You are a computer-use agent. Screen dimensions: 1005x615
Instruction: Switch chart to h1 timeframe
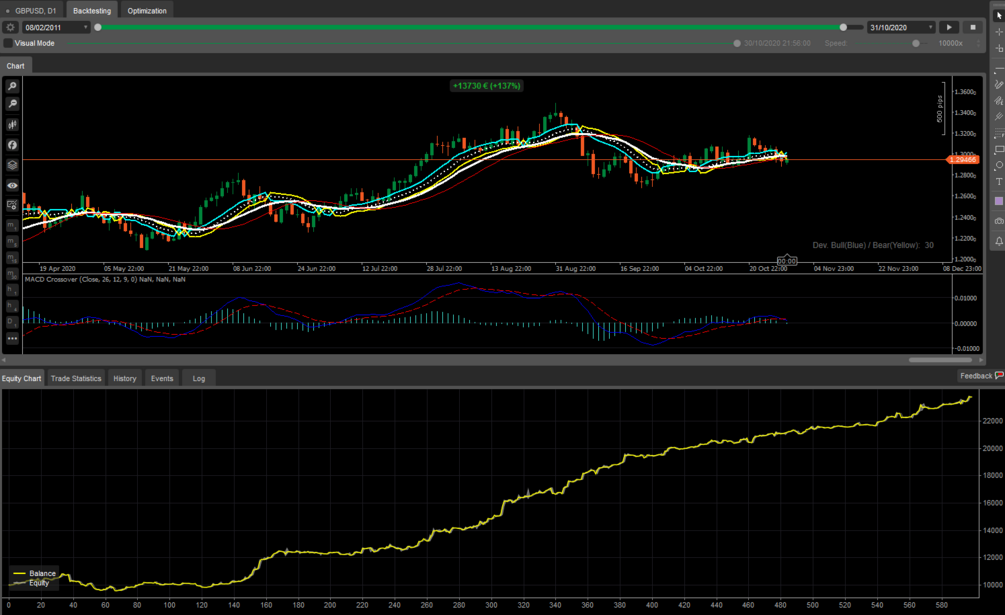click(x=12, y=290)
